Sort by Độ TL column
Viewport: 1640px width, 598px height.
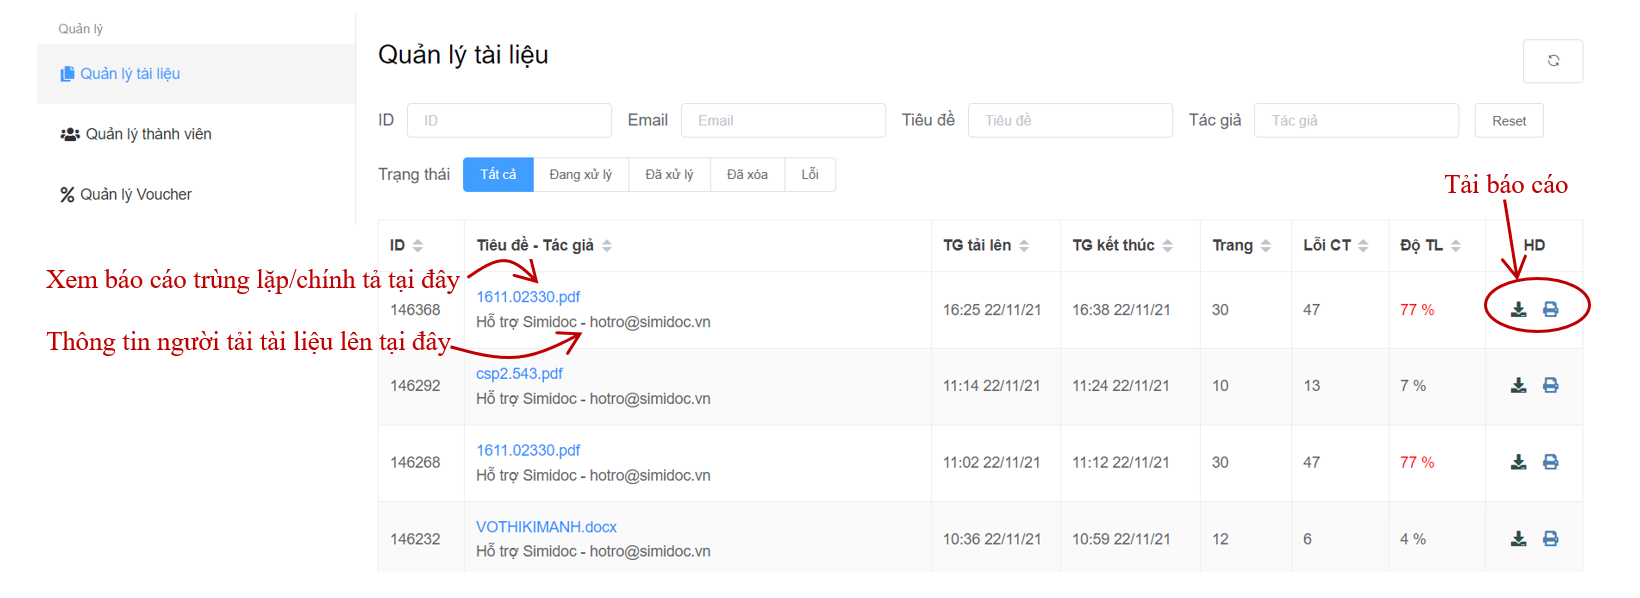click(x=1456, y=246)
